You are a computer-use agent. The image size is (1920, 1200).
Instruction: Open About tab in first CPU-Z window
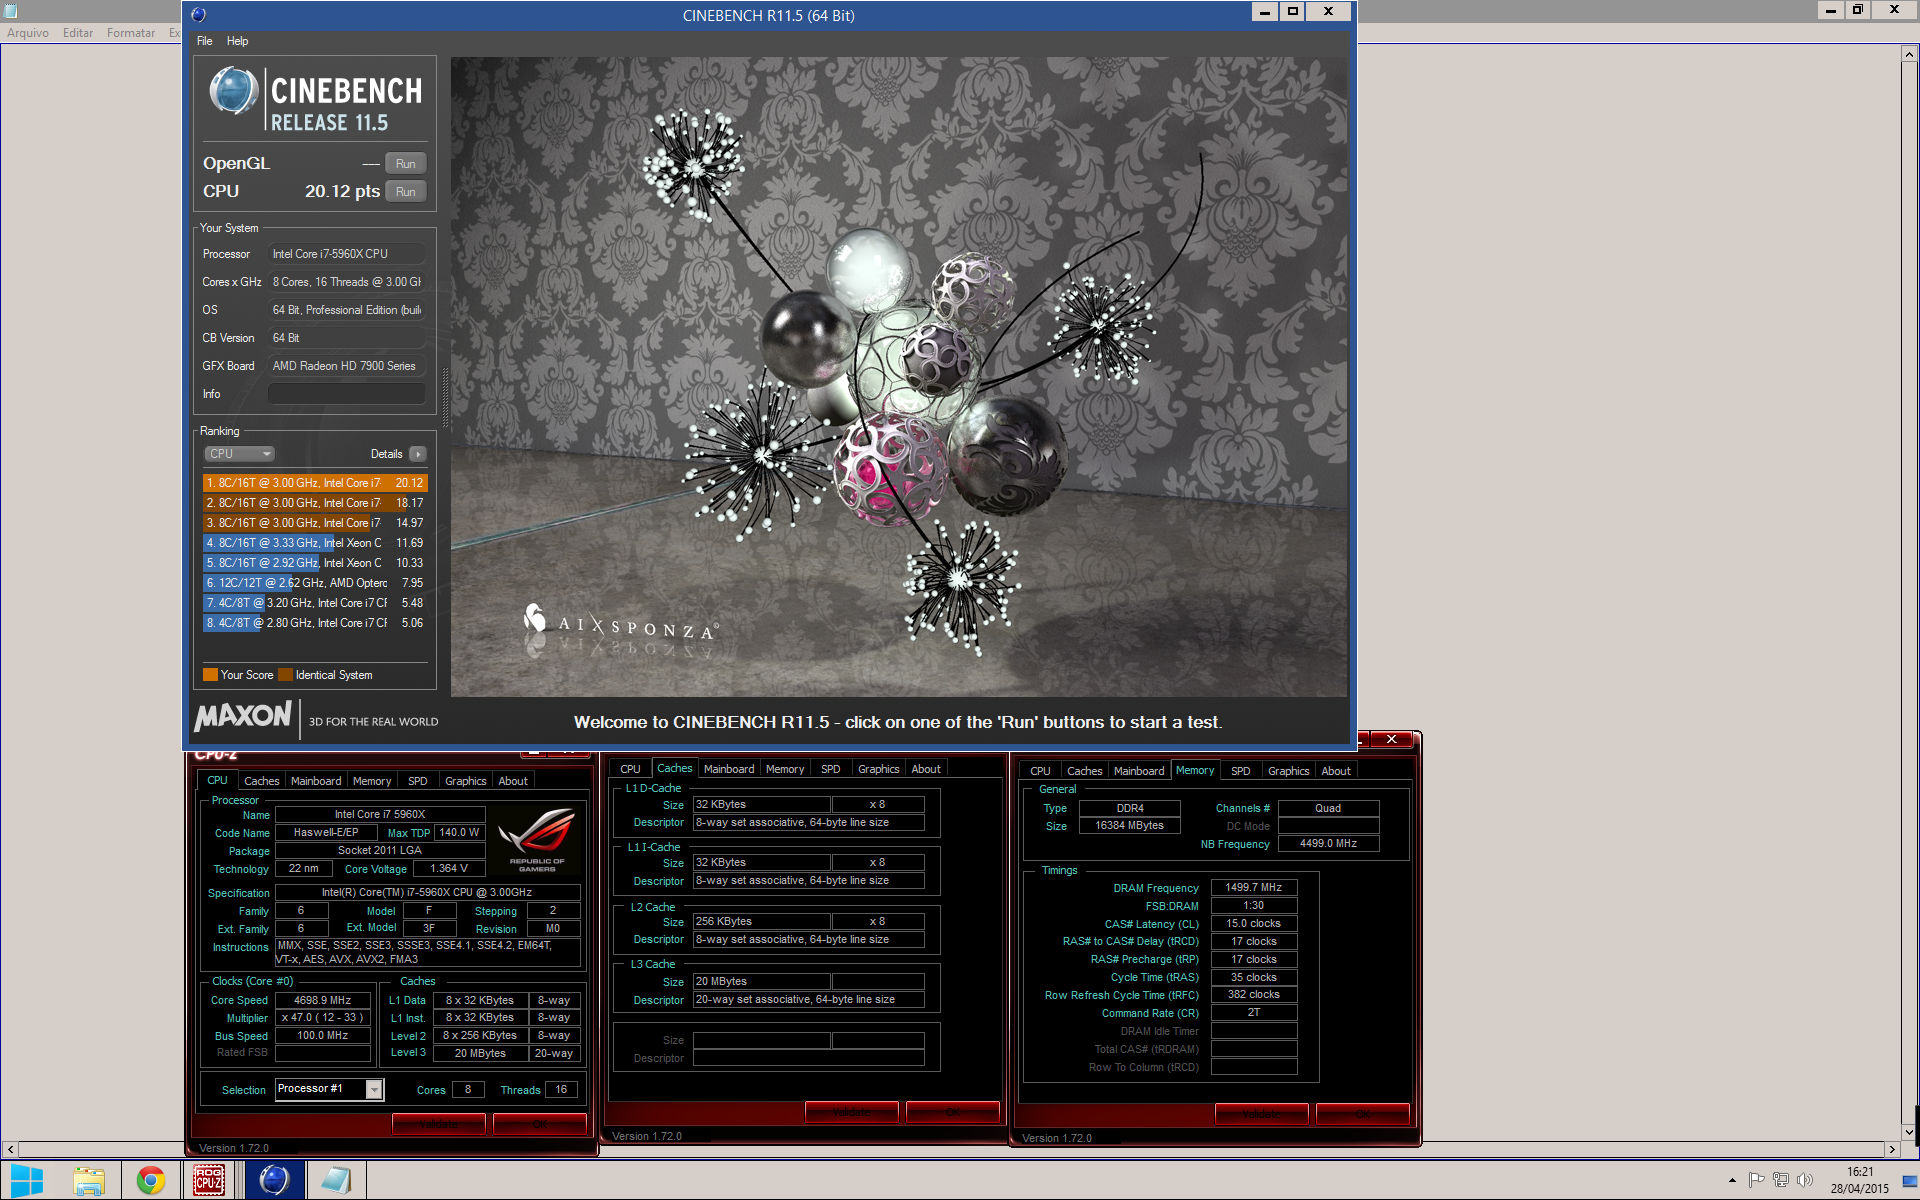pos(513,781)
